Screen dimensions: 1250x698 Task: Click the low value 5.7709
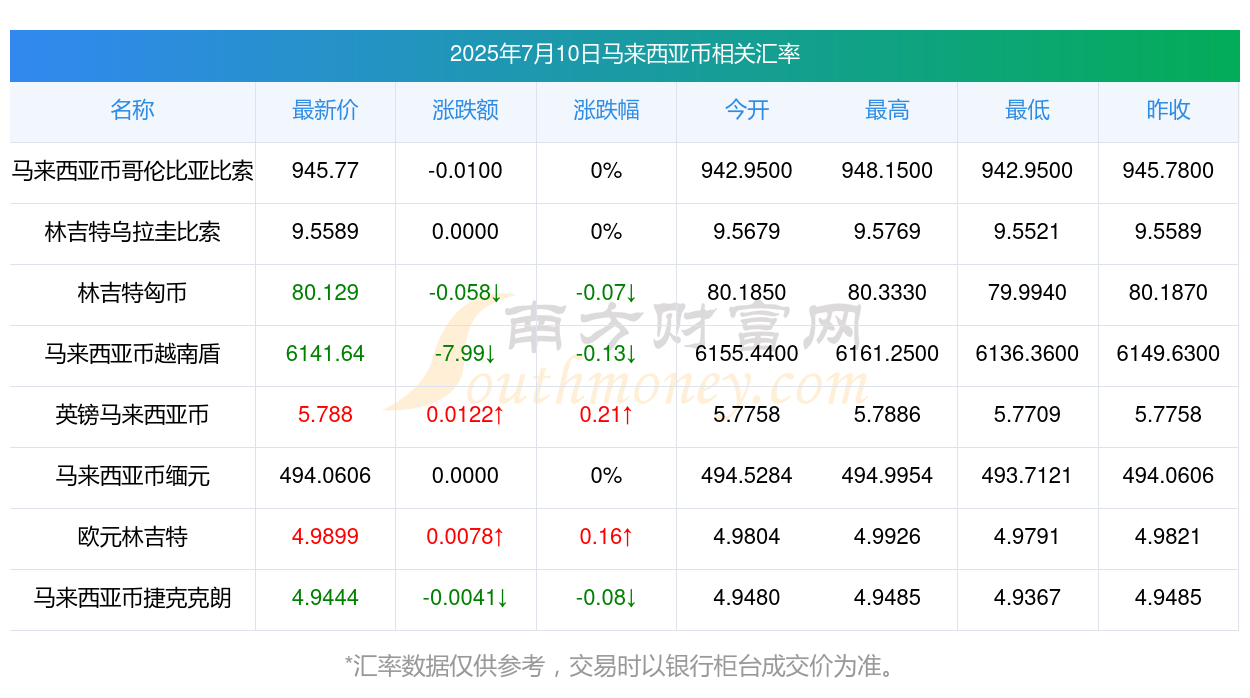point(1027,415)
